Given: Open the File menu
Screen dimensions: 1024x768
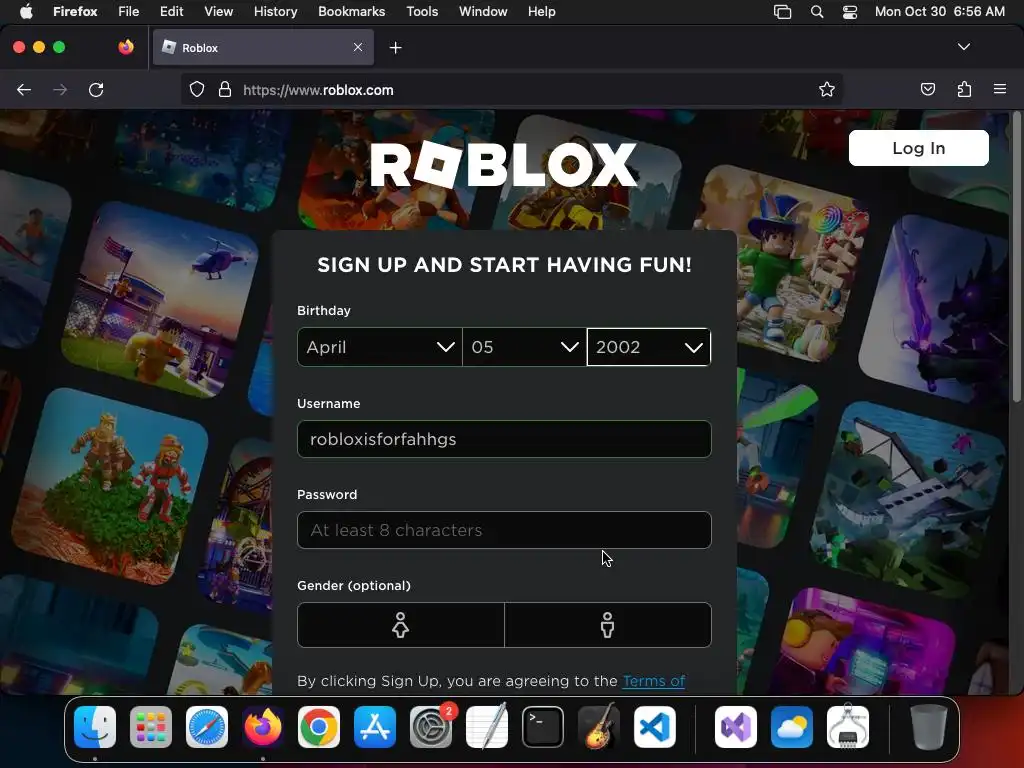Looking at the screenshot, I should coord(128,11).
